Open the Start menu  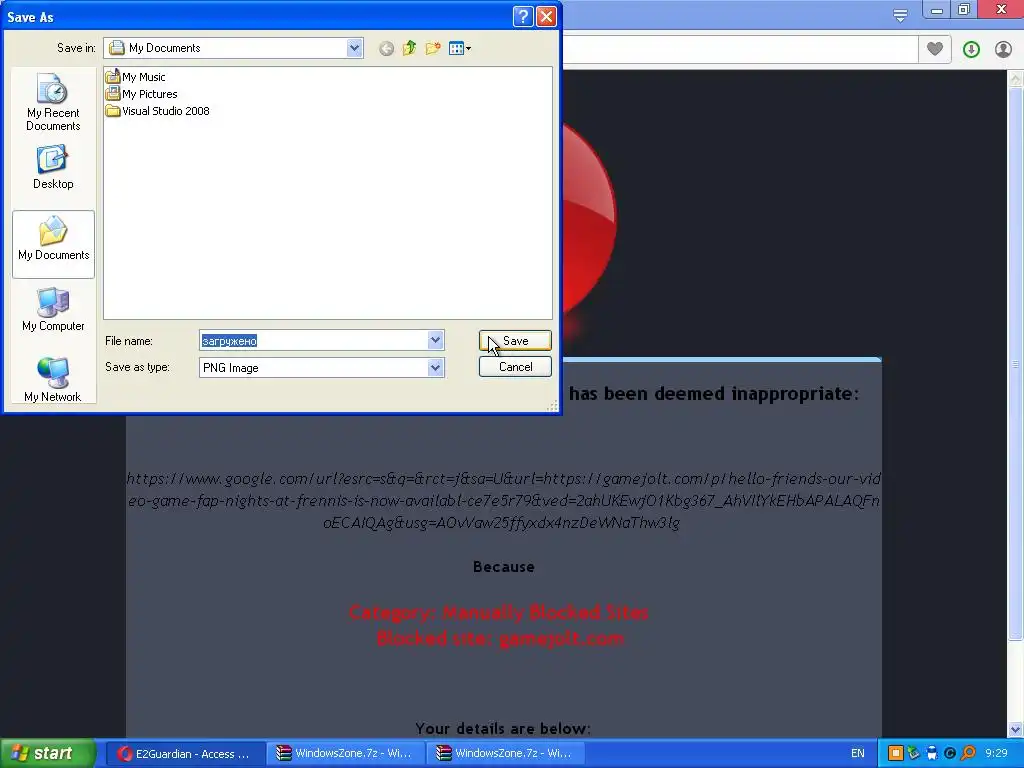click(x=48, y=754)
